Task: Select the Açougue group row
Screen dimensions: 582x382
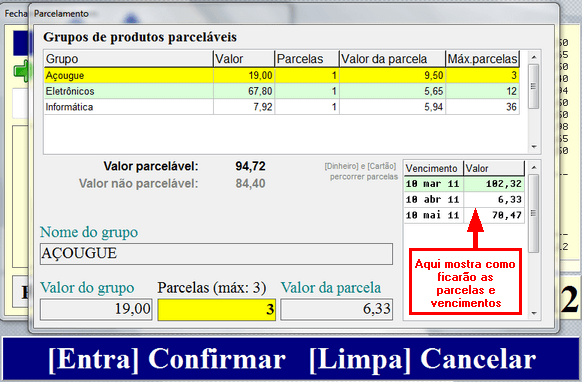Action: 281,75
